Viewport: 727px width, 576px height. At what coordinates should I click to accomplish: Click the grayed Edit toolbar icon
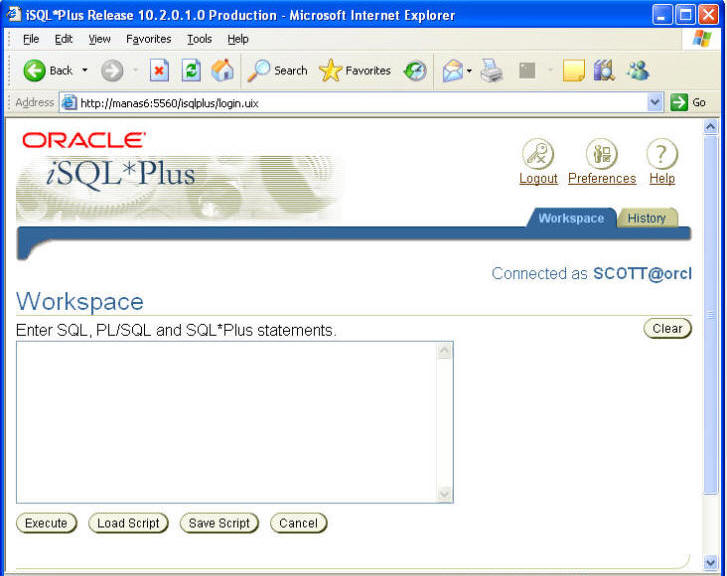coord(527,70)
